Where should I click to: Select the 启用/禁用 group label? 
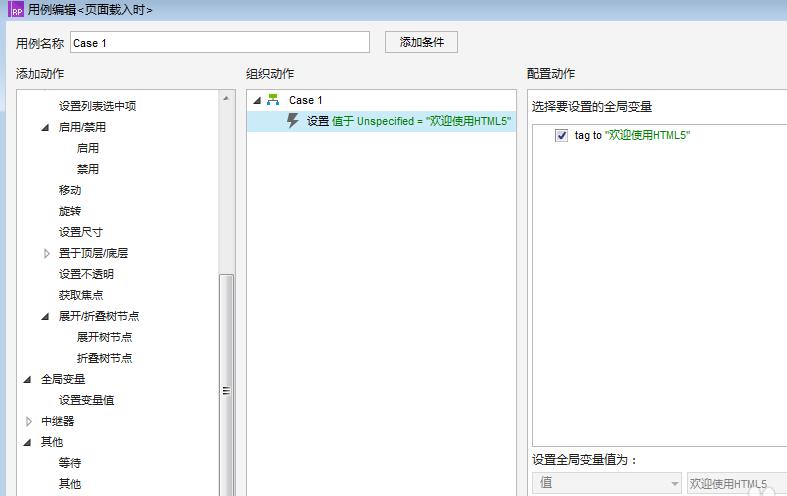pos(82,127)
